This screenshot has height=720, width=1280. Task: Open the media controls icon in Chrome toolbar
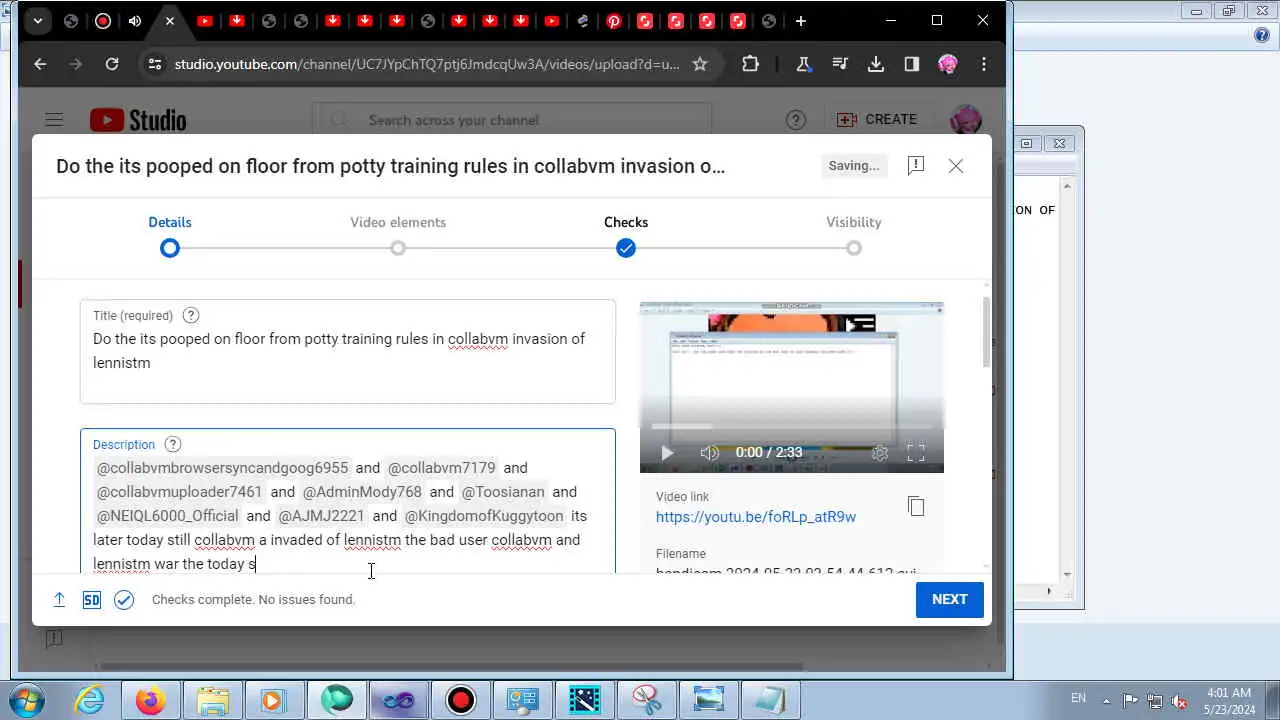[839, 64]
